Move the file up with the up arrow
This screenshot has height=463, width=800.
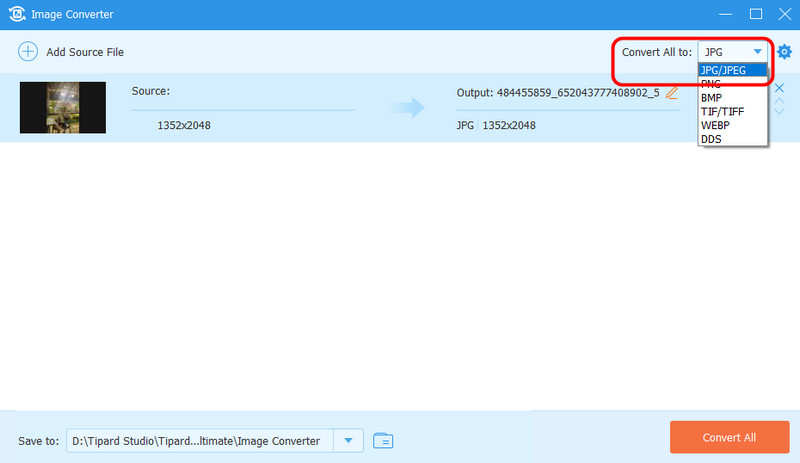tap(780, 100)
